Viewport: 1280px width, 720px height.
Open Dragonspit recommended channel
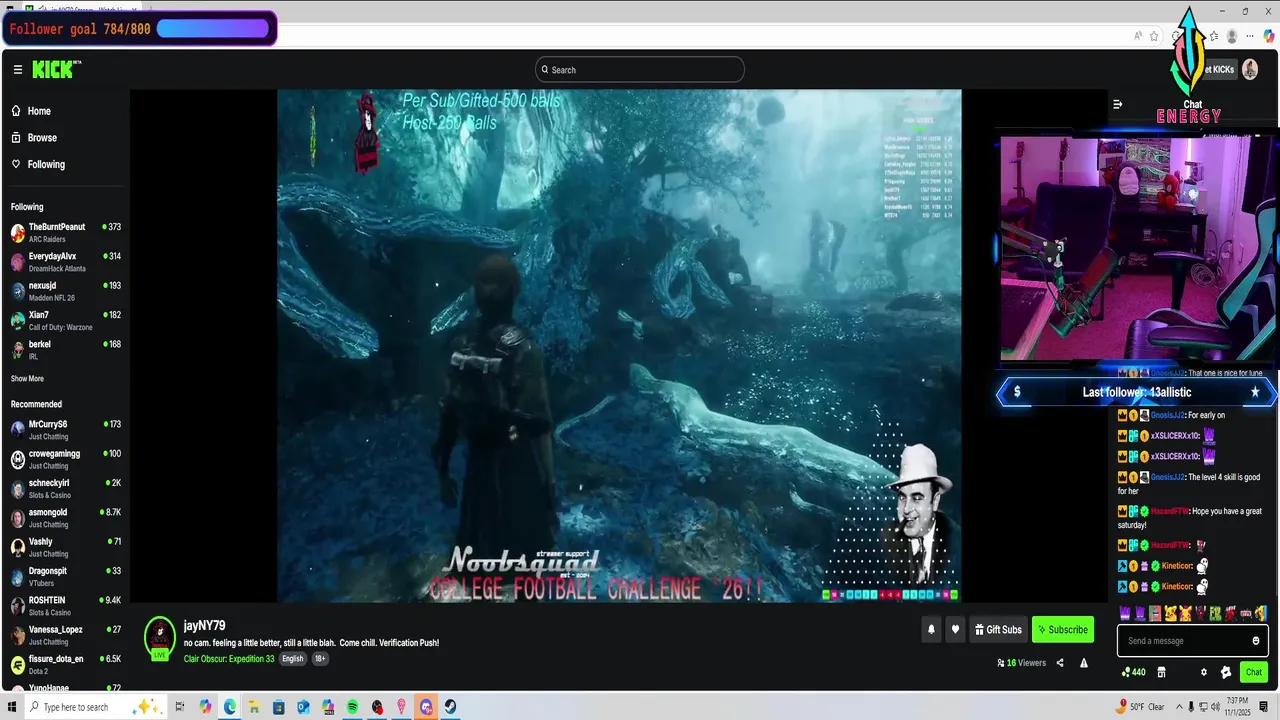pyautogui.click(x=65, y=576)
